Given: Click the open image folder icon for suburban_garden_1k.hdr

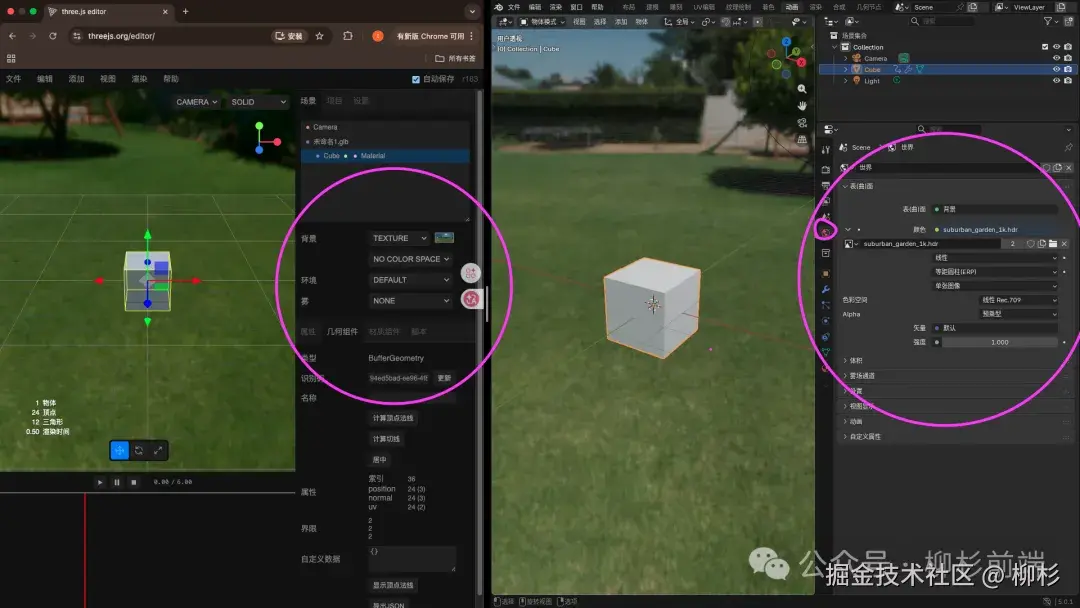Looking at the screenshot, I should pyautogui.click(x=1052, y=244).
